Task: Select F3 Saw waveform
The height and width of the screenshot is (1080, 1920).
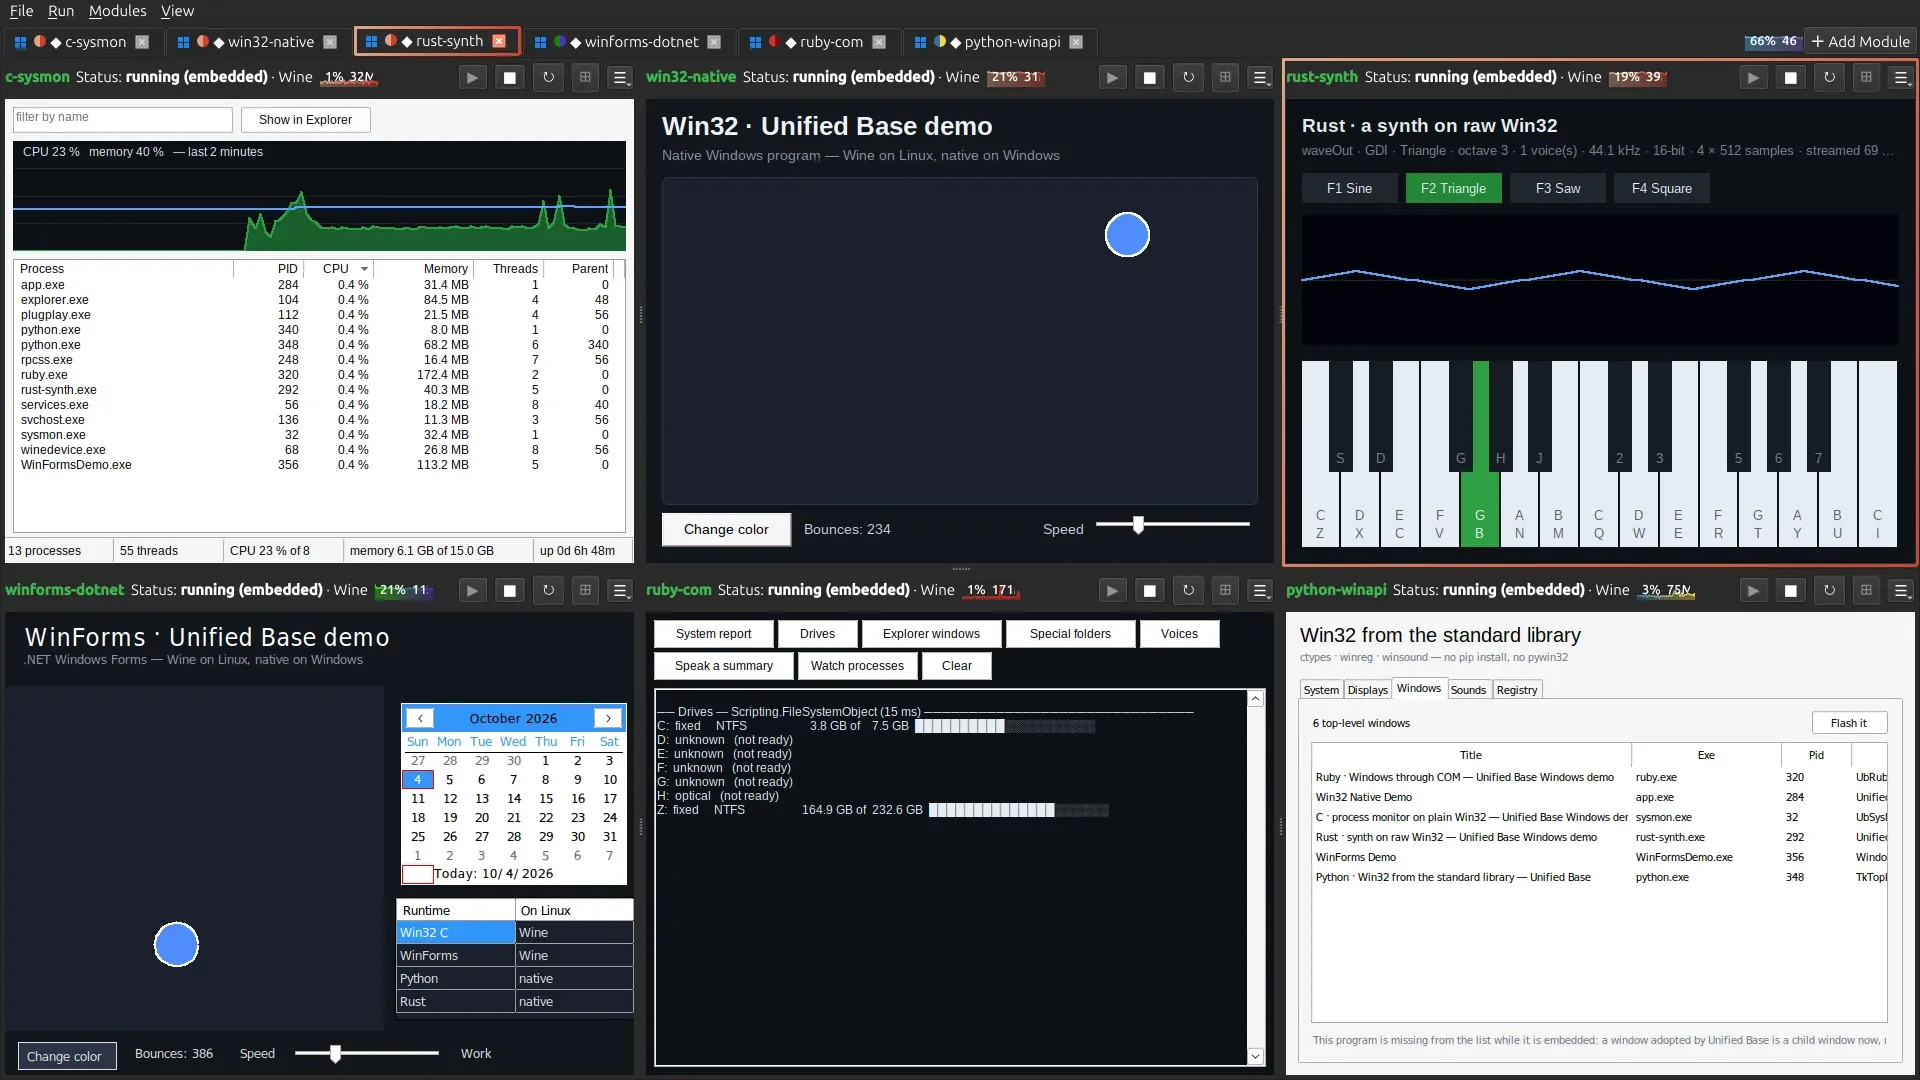Action: 1558,188
